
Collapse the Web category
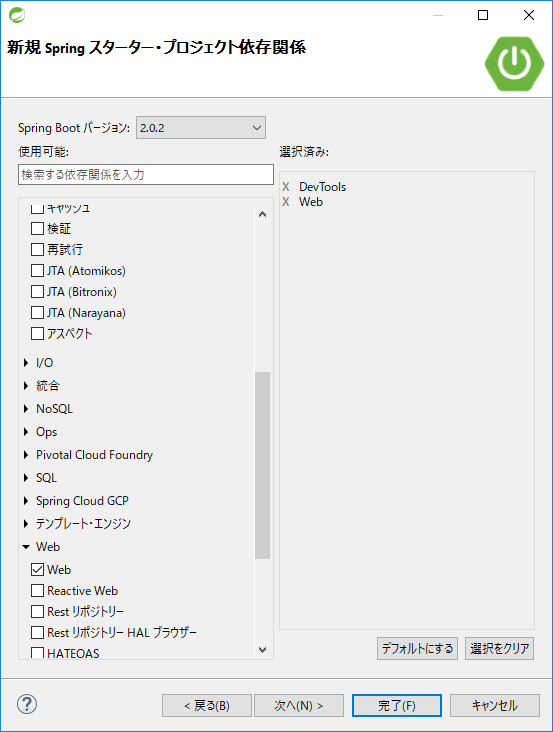click(26, 547)
